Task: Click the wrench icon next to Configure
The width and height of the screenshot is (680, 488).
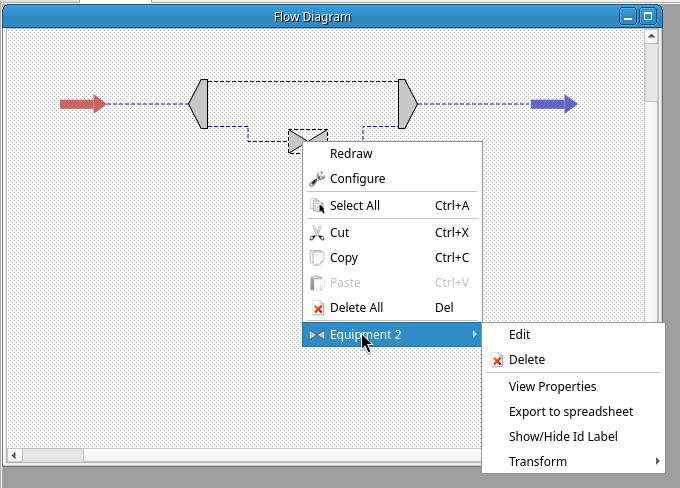Action: (317, 179)
